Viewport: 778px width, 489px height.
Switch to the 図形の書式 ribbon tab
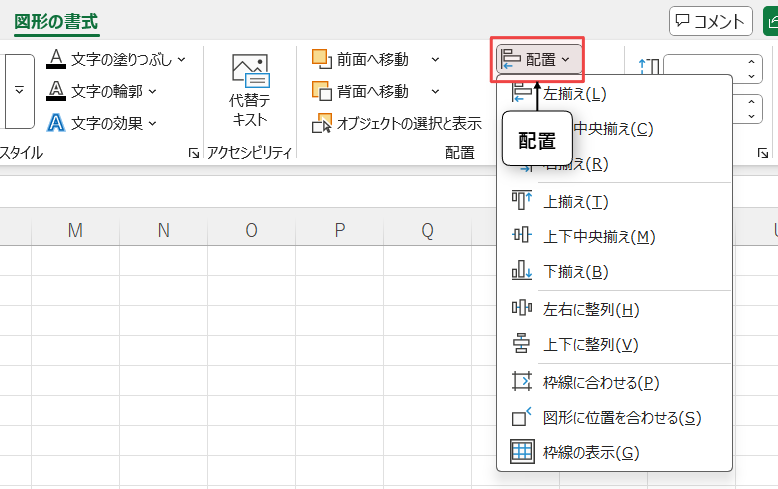click(x=56, y=21)
